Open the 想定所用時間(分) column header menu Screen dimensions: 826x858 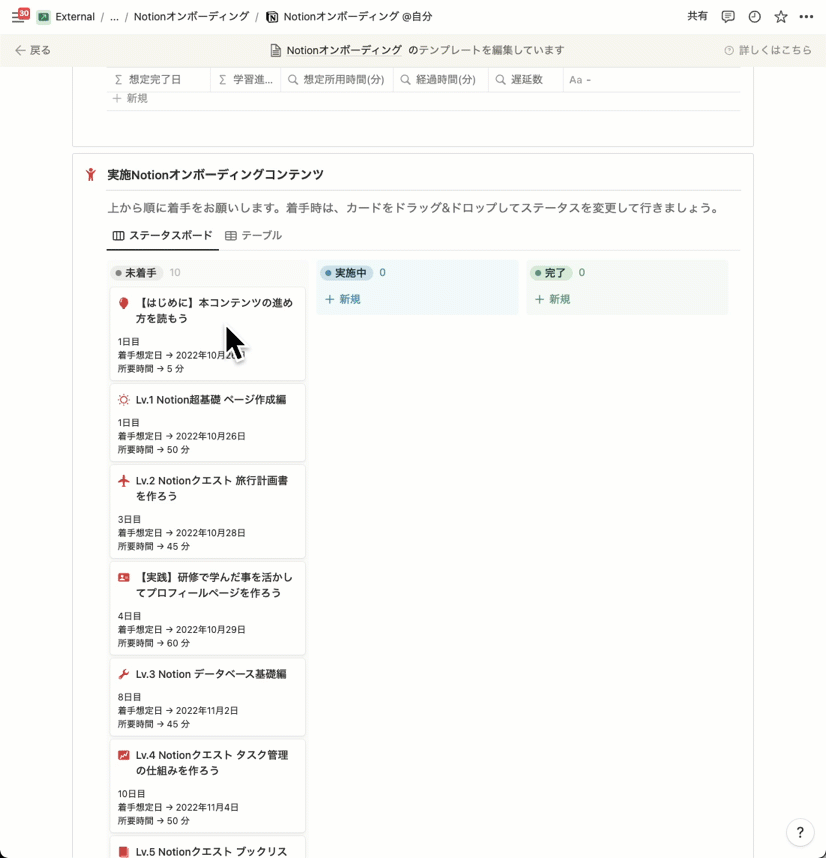click(x=337, y=80)
